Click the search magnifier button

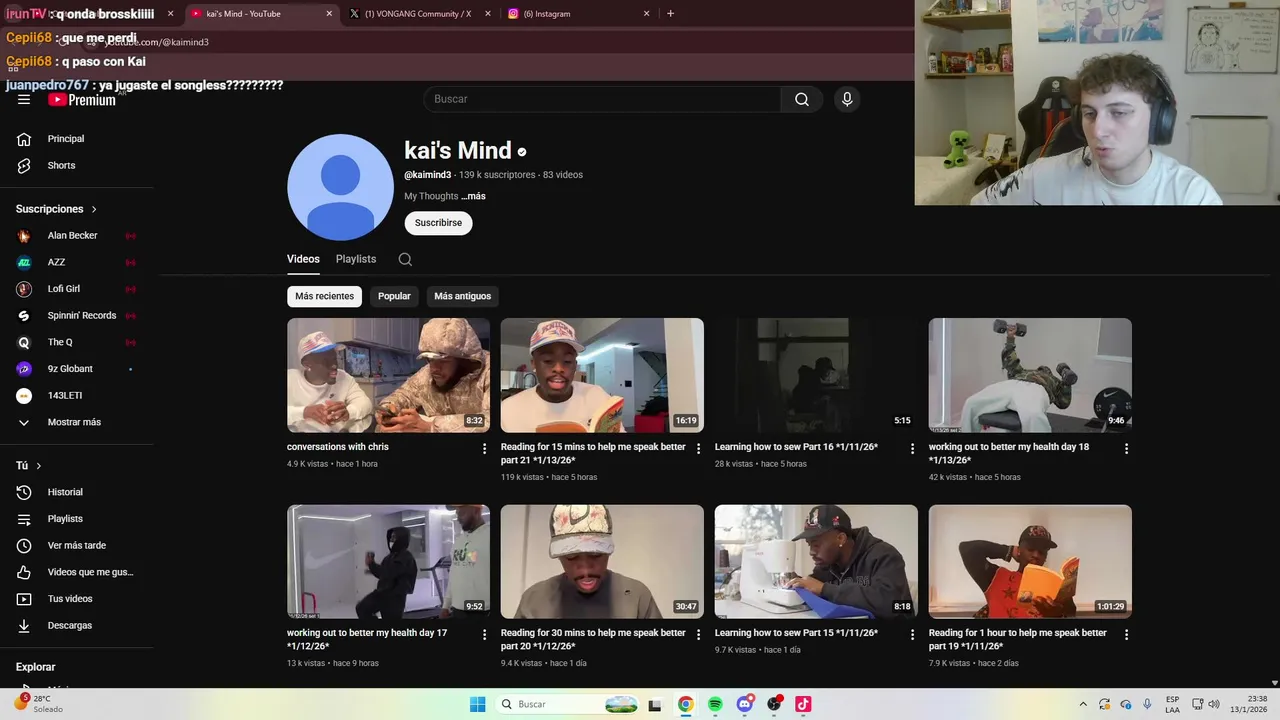(802, 99)
